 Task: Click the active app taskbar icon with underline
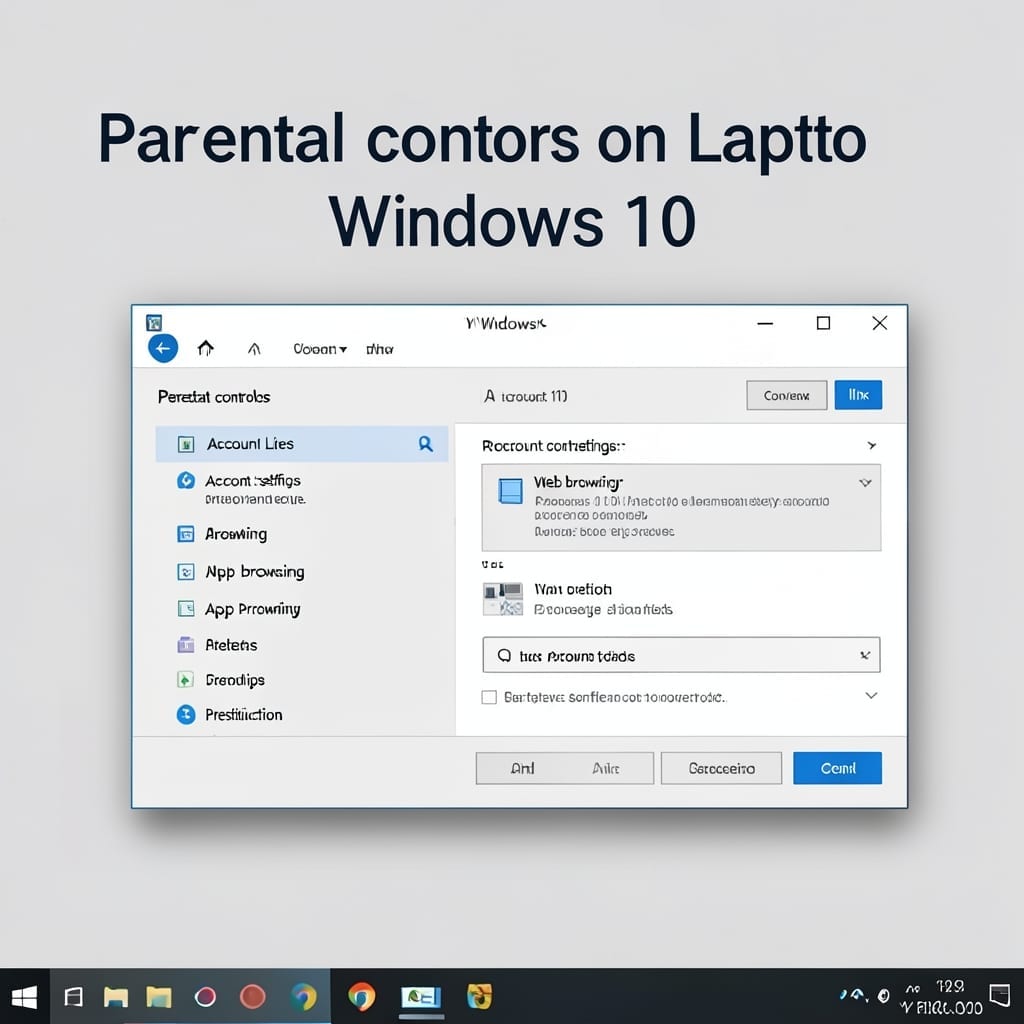coord(421,998)
